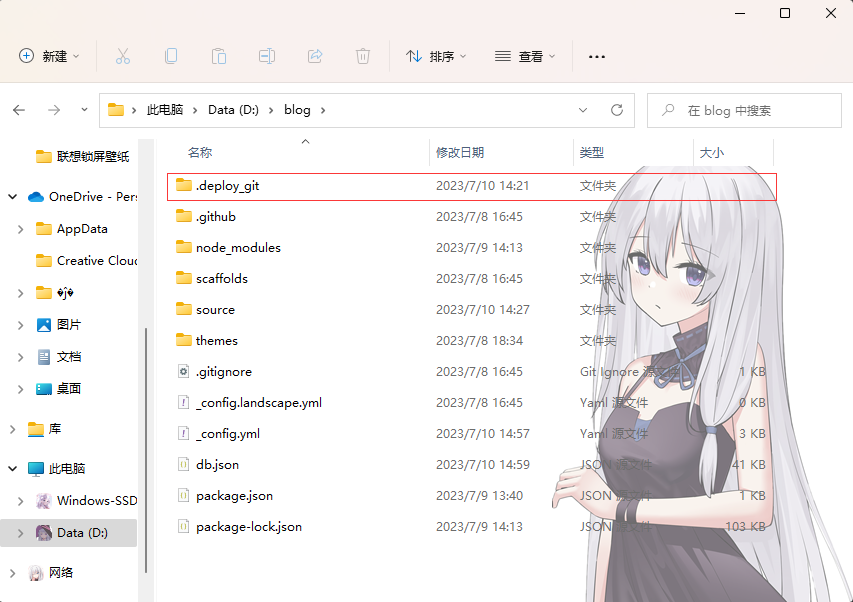The height and width of the screenshot is (602, 853).
Task: Click the 在 blog 中搜索 search field
Action: pos(744,110)
